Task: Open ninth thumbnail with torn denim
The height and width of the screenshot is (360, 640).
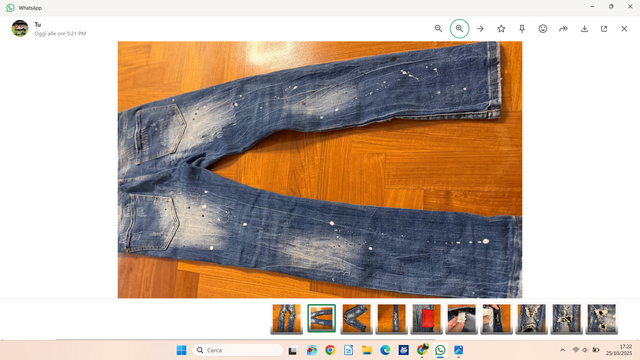Action: click(x=566, y=318)
